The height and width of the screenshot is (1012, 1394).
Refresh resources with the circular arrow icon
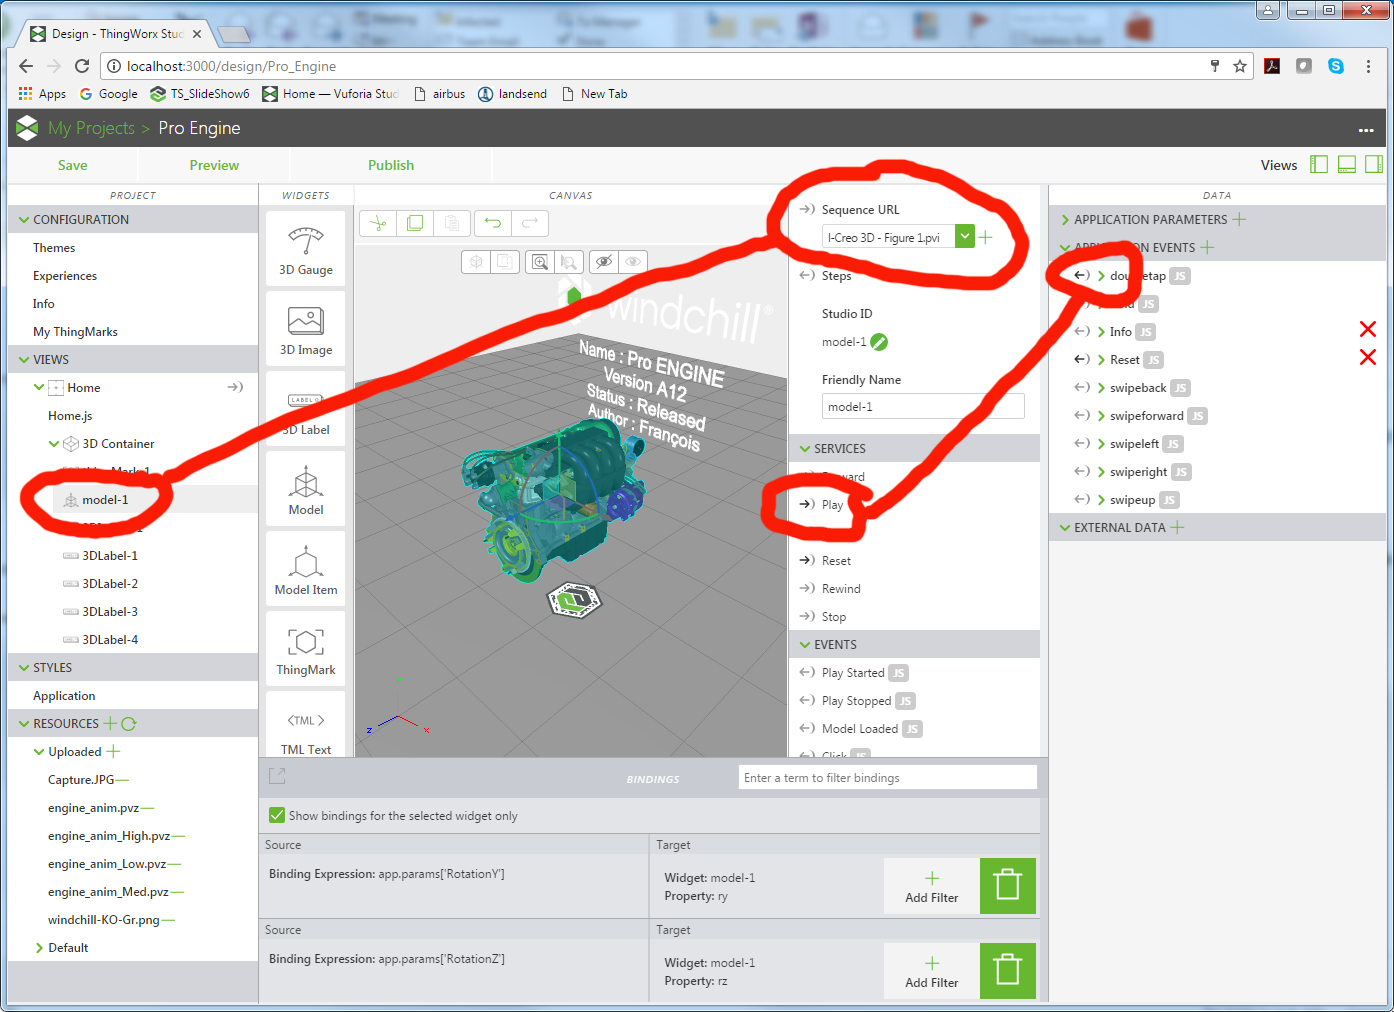point(129,723)
